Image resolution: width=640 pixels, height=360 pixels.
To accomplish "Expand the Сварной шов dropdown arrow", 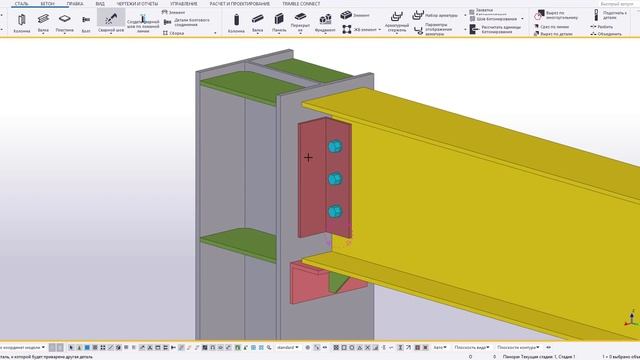I will click(111, 33).
